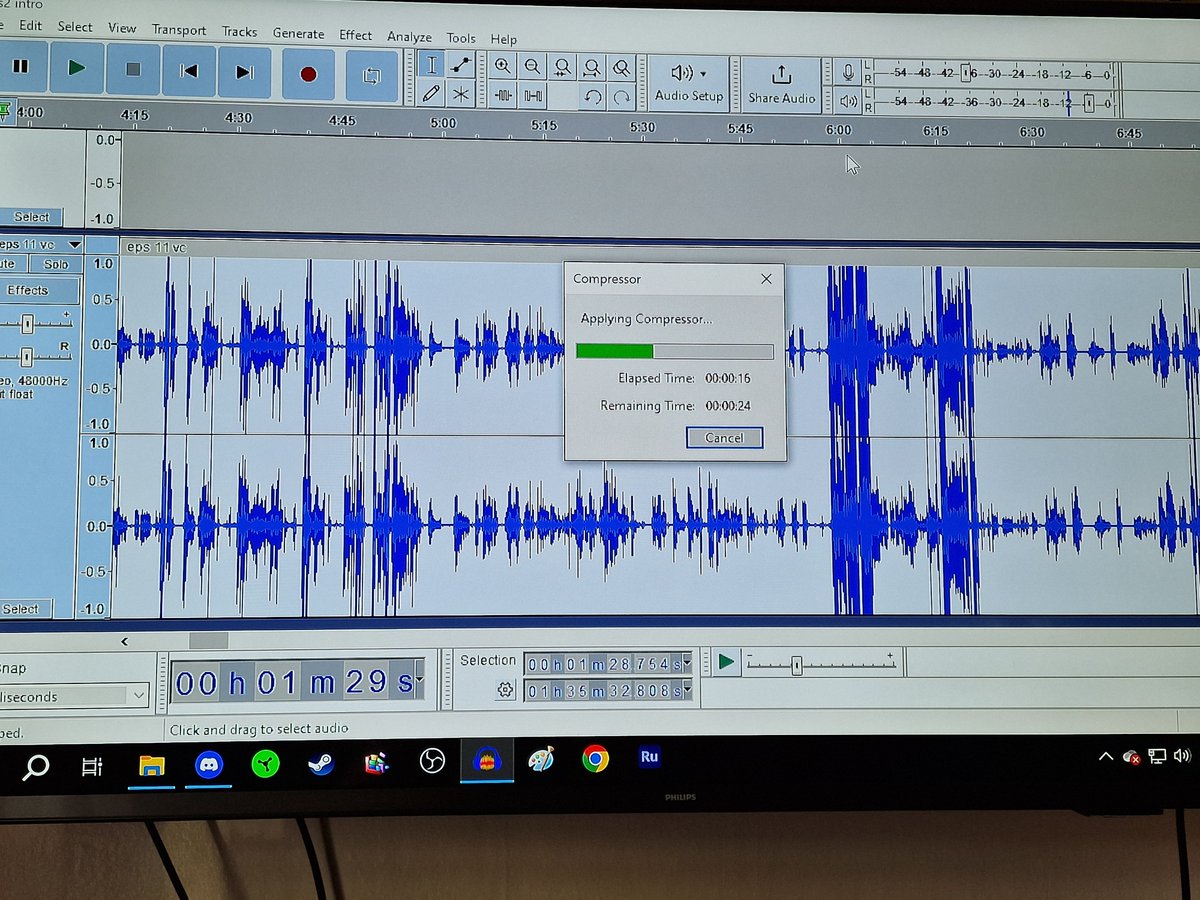Trim audio outside the selection
1200x900 pixels.
click(503, 95)
